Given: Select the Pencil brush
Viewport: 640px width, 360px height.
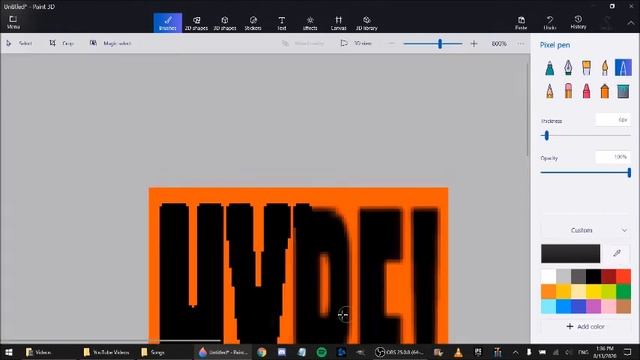Looking at the screenshot, I should (x=550, y=91).
